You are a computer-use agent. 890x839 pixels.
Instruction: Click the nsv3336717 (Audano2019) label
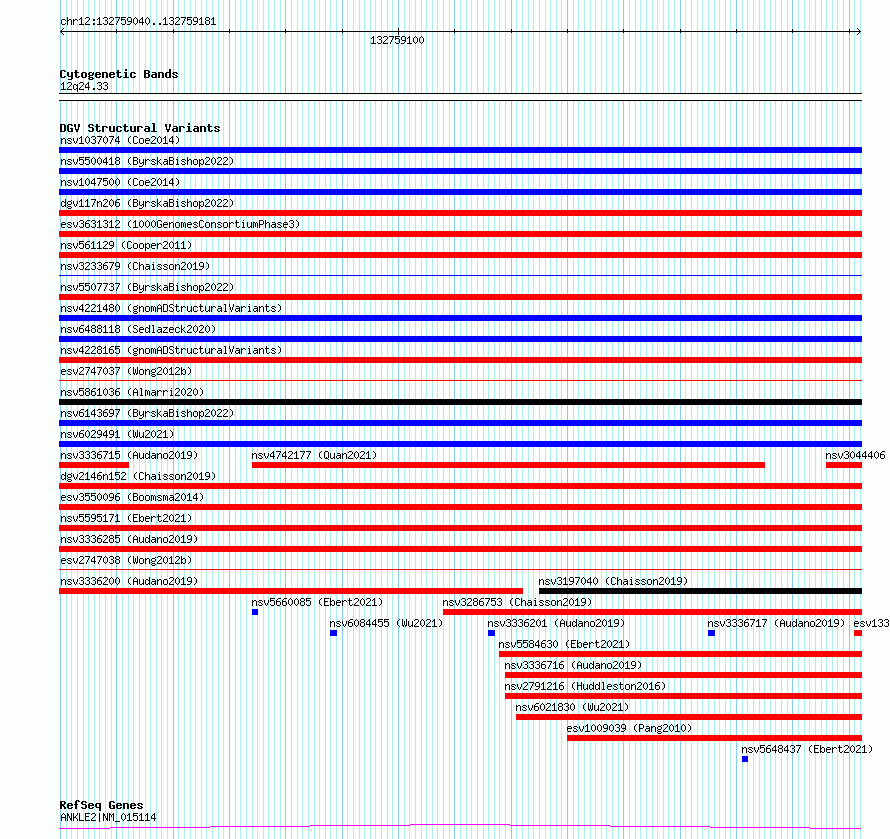(x=776, y=623)
